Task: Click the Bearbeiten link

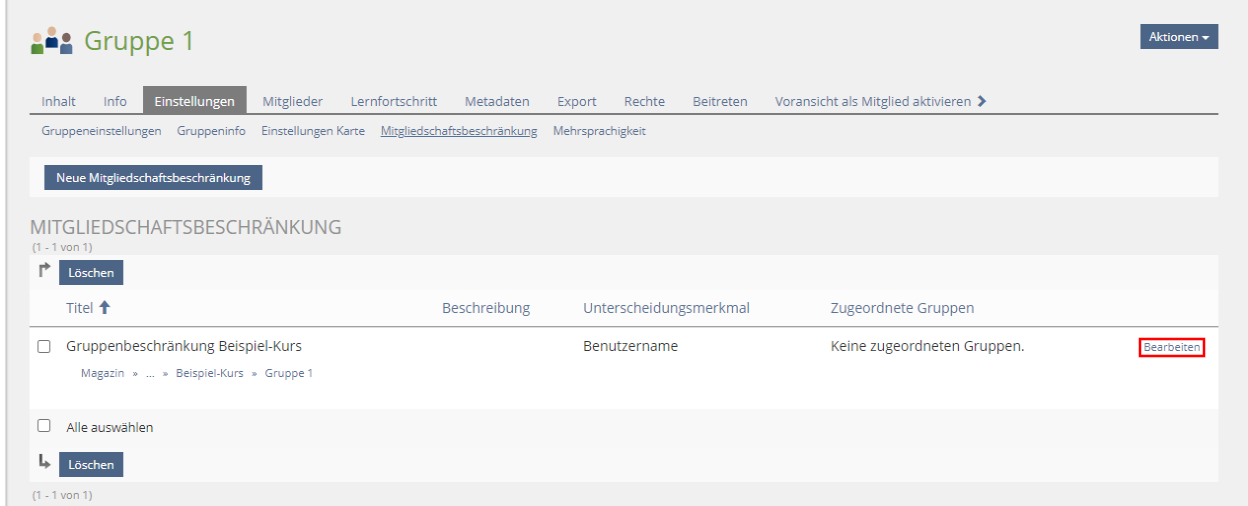Action: coord(1171,347)
